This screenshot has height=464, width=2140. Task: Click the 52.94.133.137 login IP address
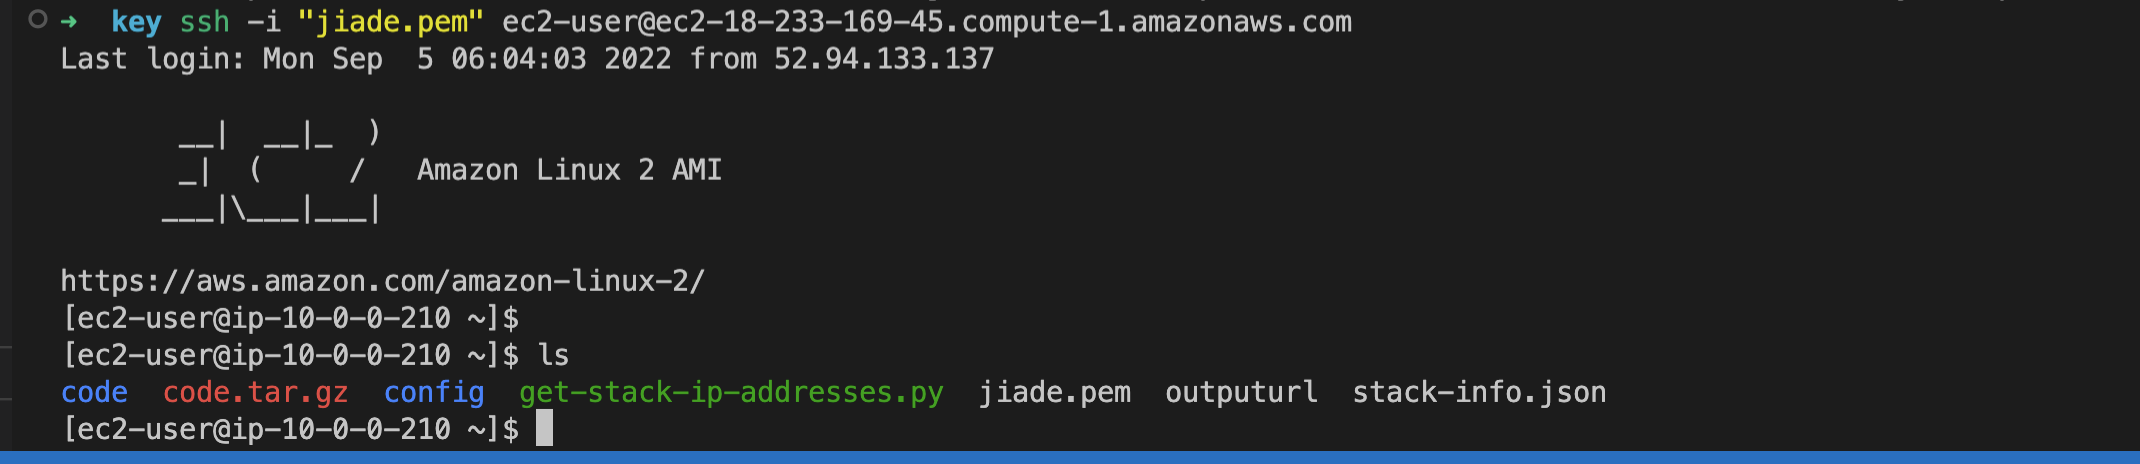[884, 59]
